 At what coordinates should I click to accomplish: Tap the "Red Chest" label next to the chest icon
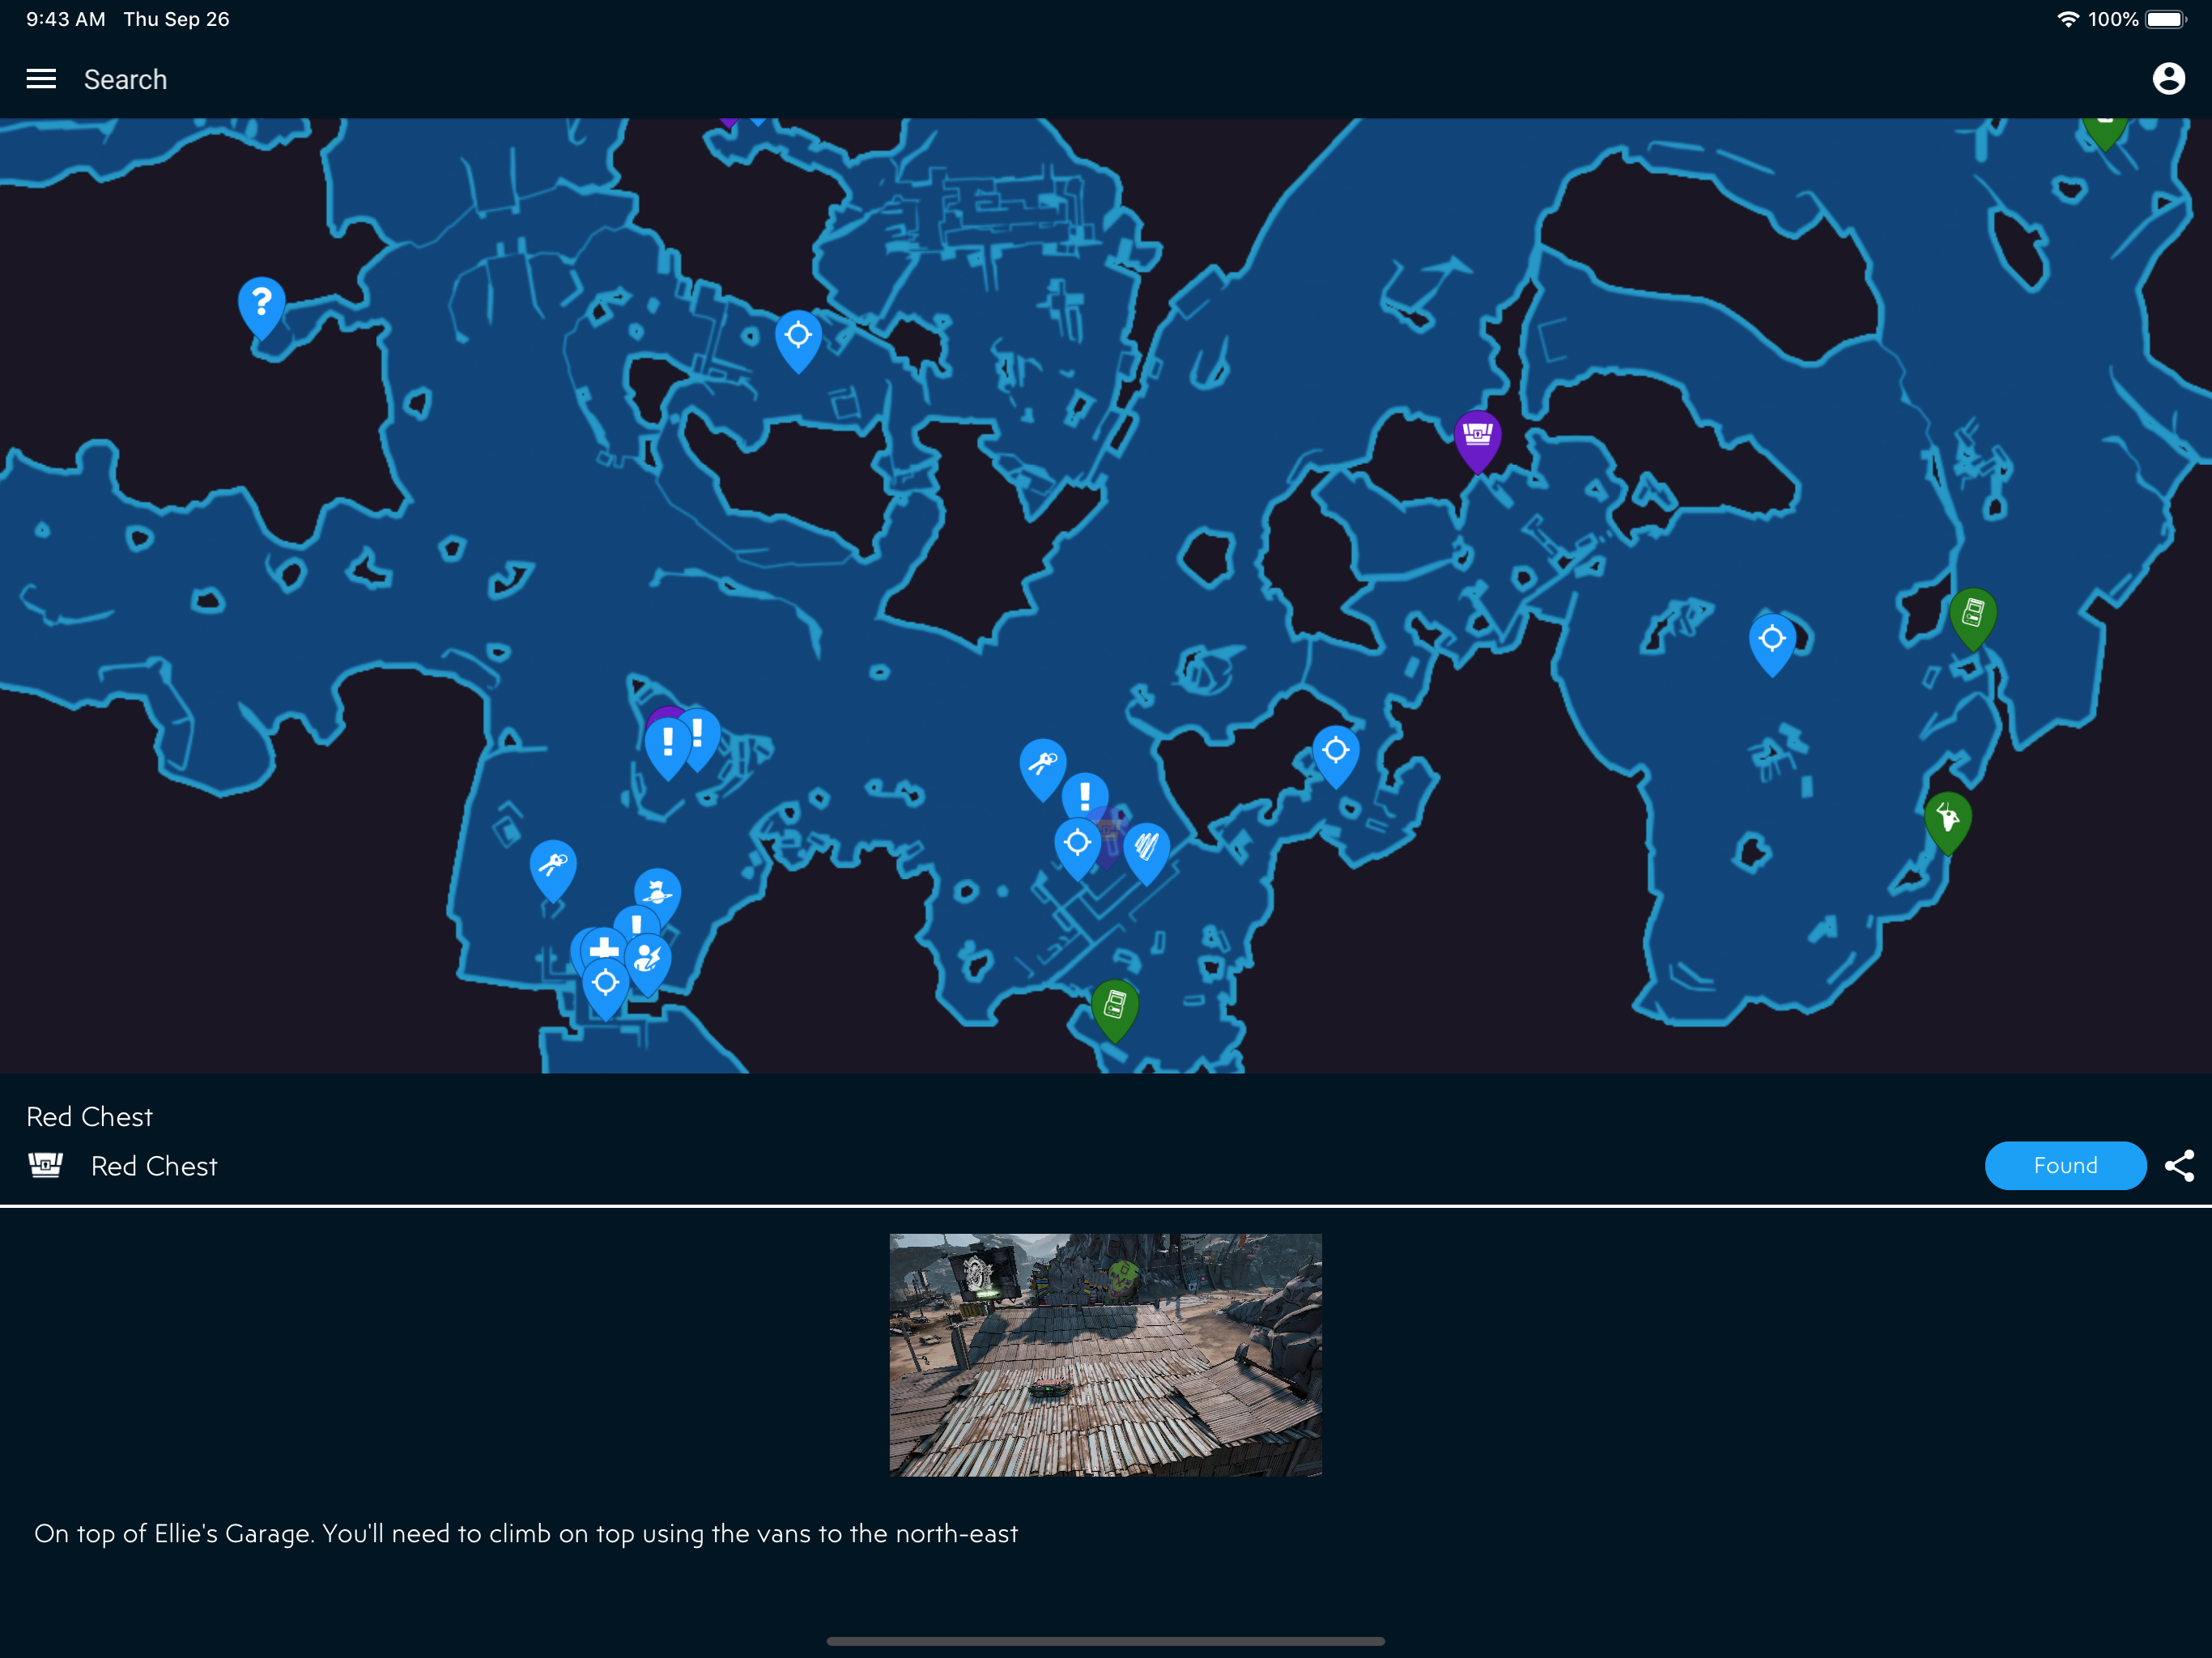[154, 1166]
